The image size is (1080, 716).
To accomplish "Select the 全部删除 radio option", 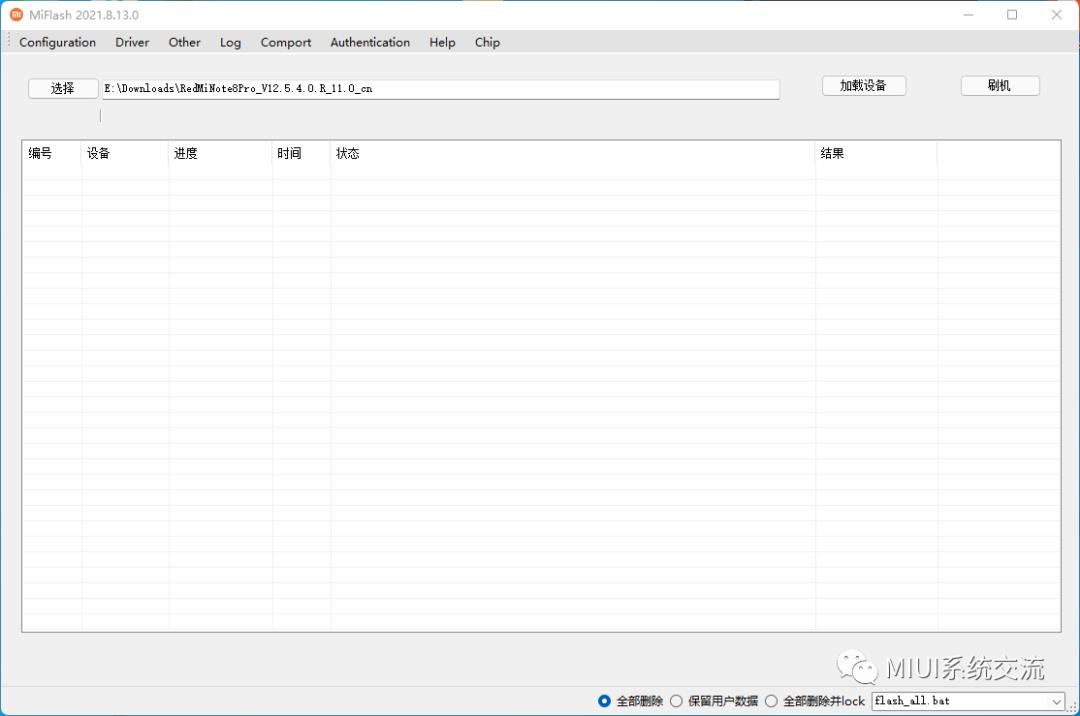I will pos(604,701).
